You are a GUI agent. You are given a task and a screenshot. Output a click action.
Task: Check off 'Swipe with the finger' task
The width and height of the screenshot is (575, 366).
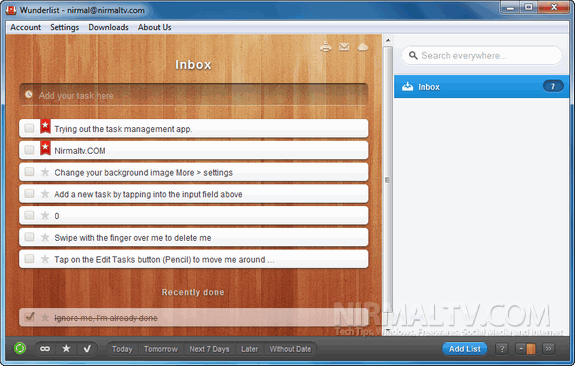click(29, 237)
